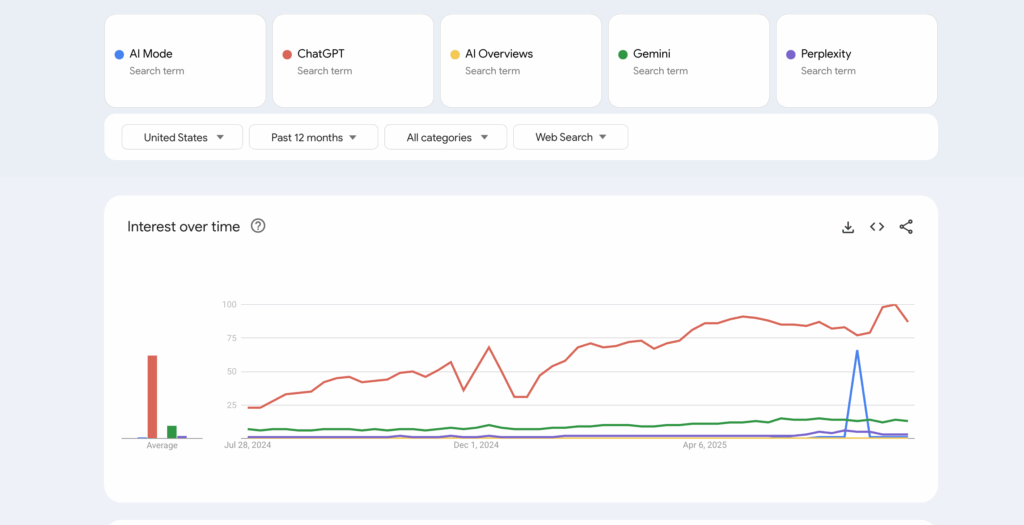Select the AI Mode search term card
The width and height of the screenshot is (1024, 525).
tap(185, 61)
